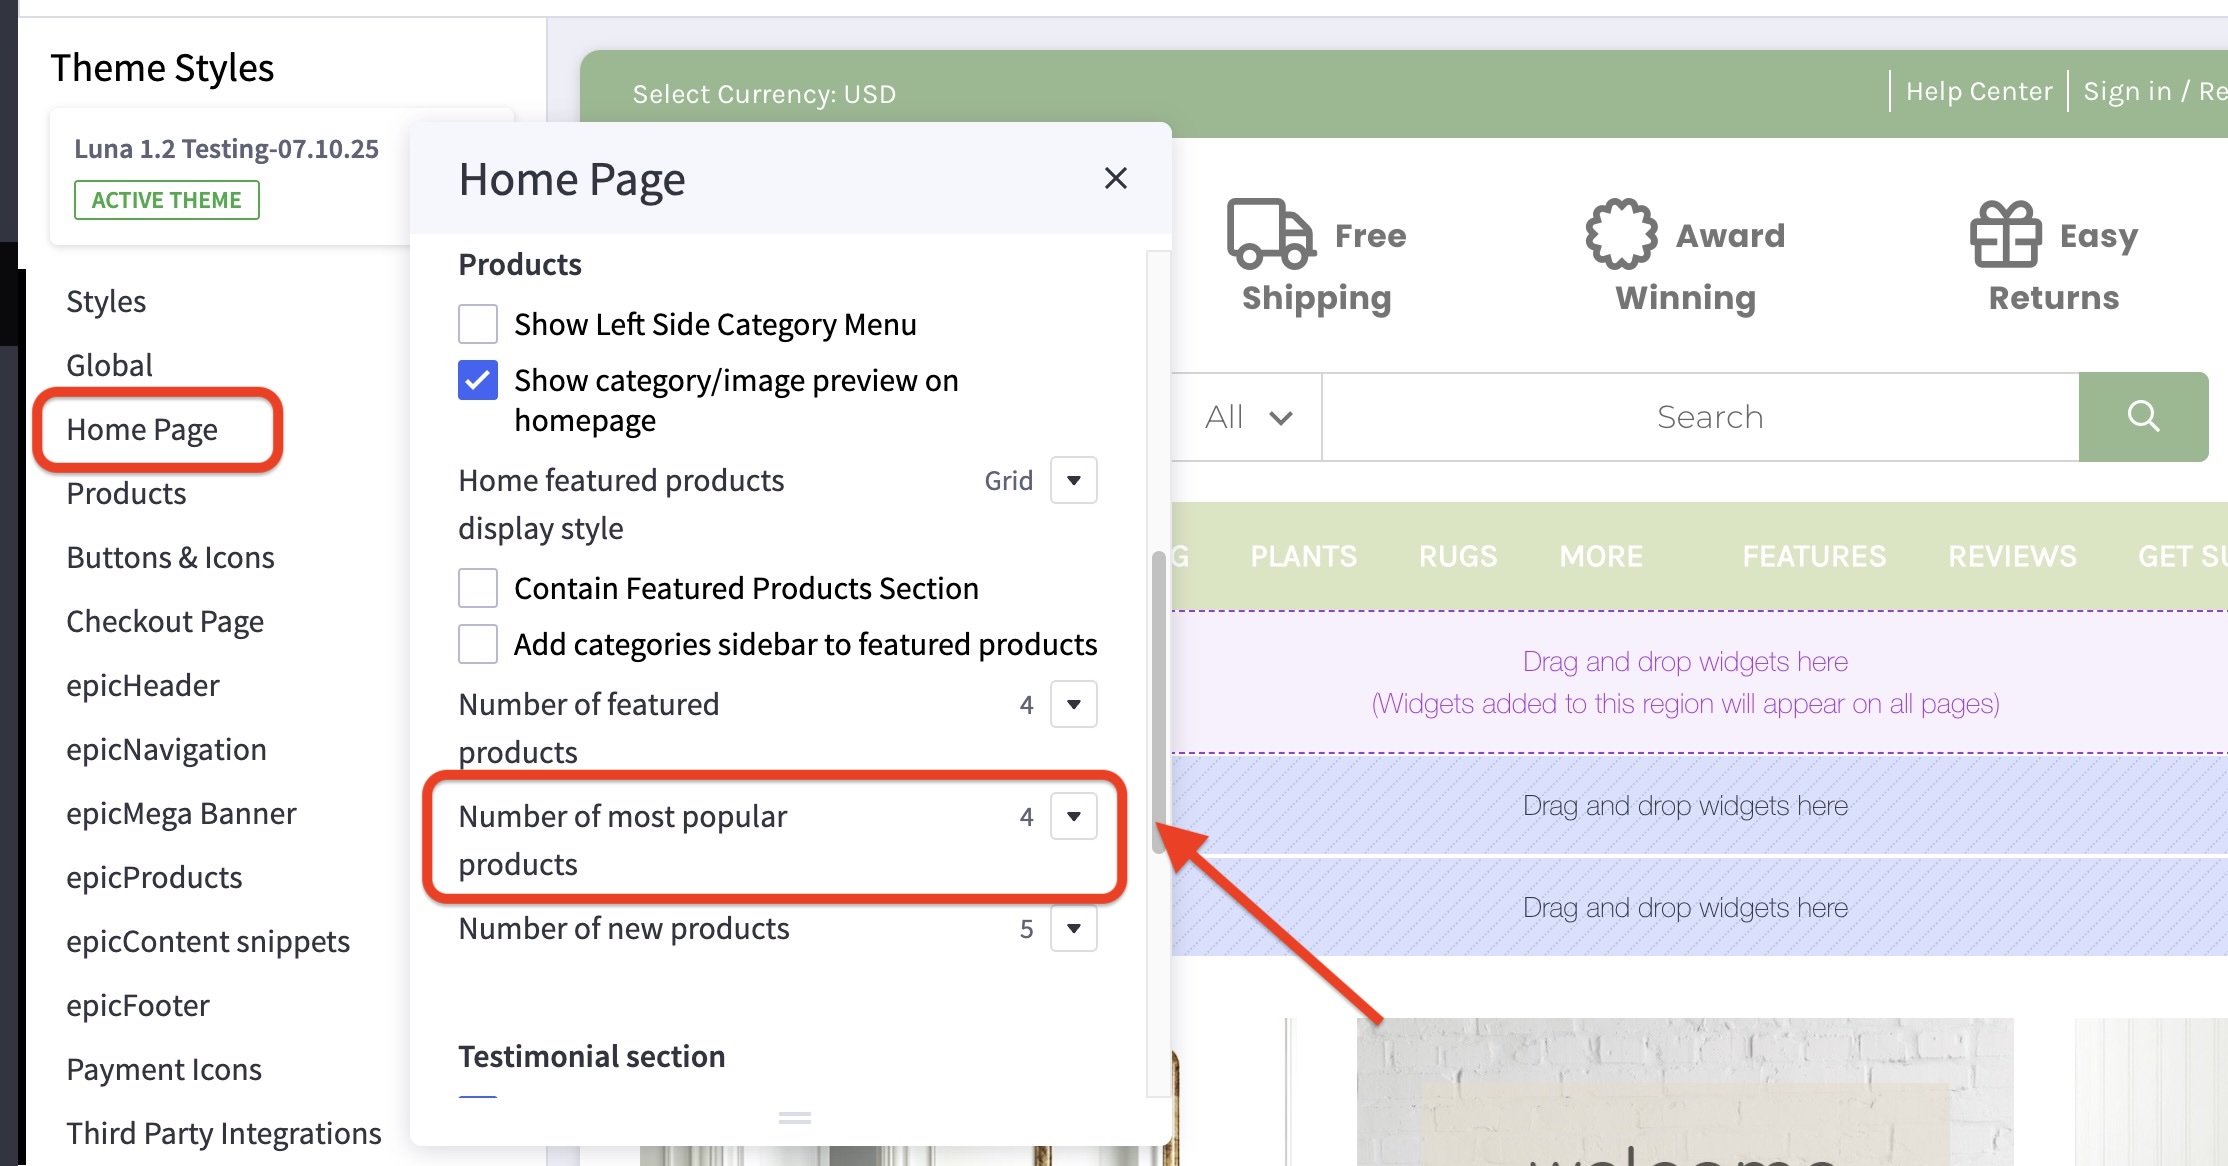Select Checkout Page in the sidebar
This screenshot has width=2228, height=1166.
click(165, 621)
